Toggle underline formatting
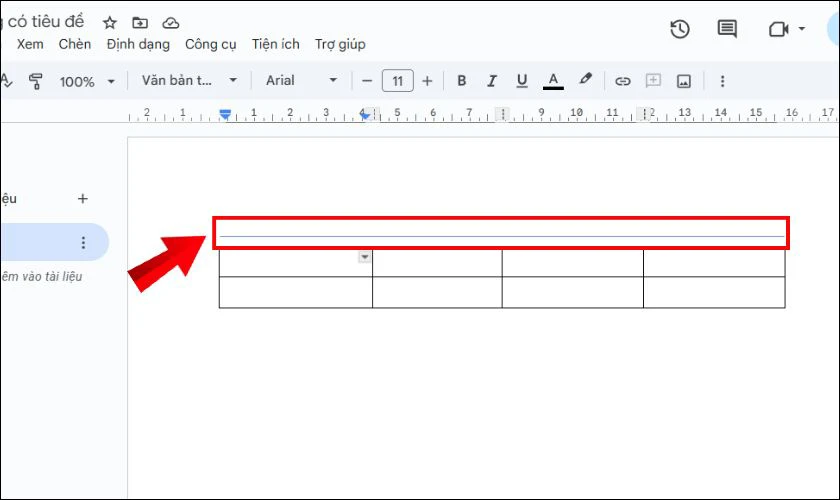This screenshot has width=840, height=500. tap(522, 81)
